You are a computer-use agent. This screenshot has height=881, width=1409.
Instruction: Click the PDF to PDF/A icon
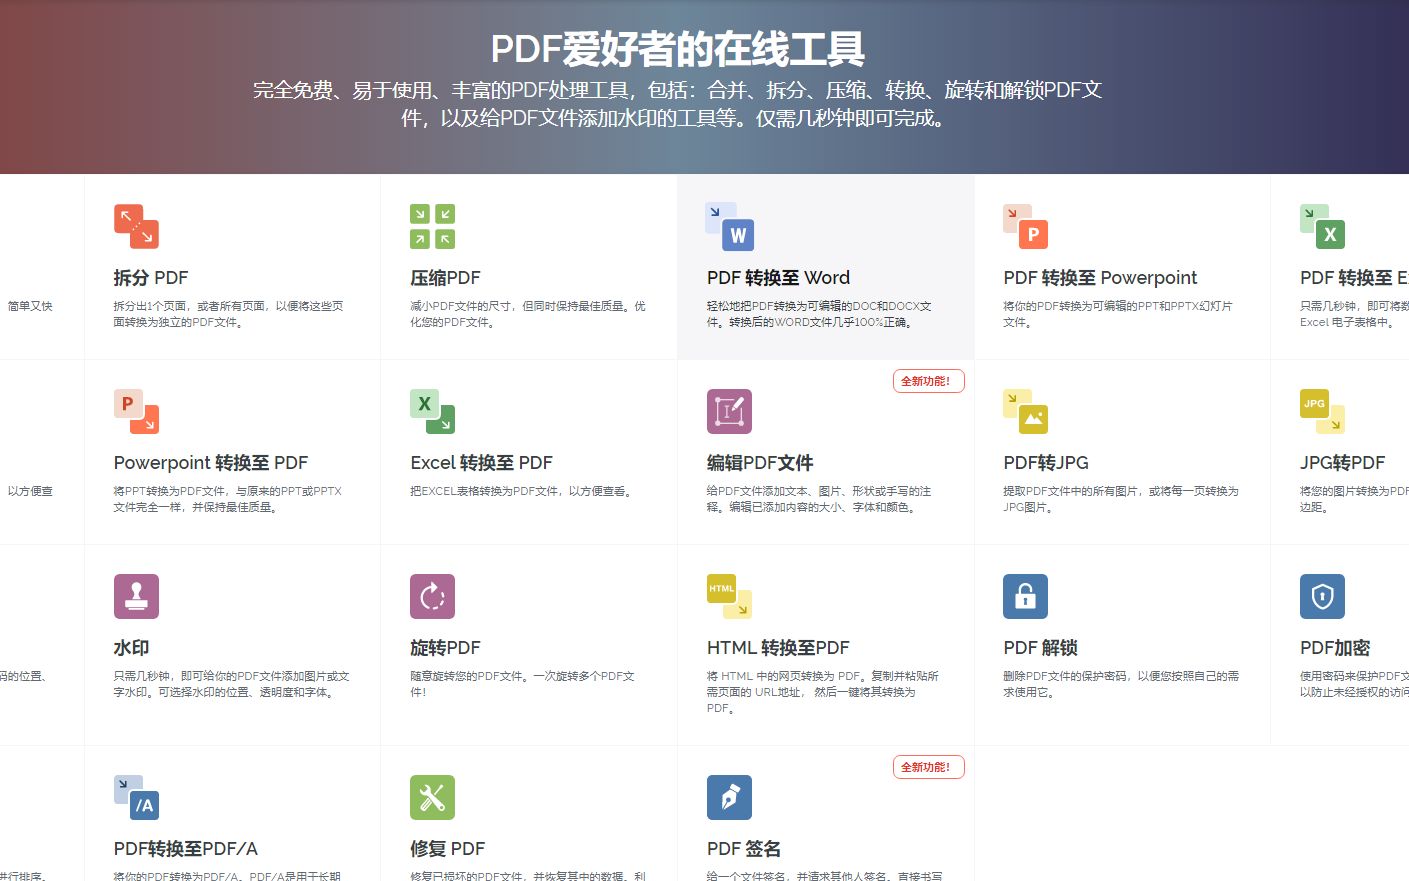pos(136,797)
